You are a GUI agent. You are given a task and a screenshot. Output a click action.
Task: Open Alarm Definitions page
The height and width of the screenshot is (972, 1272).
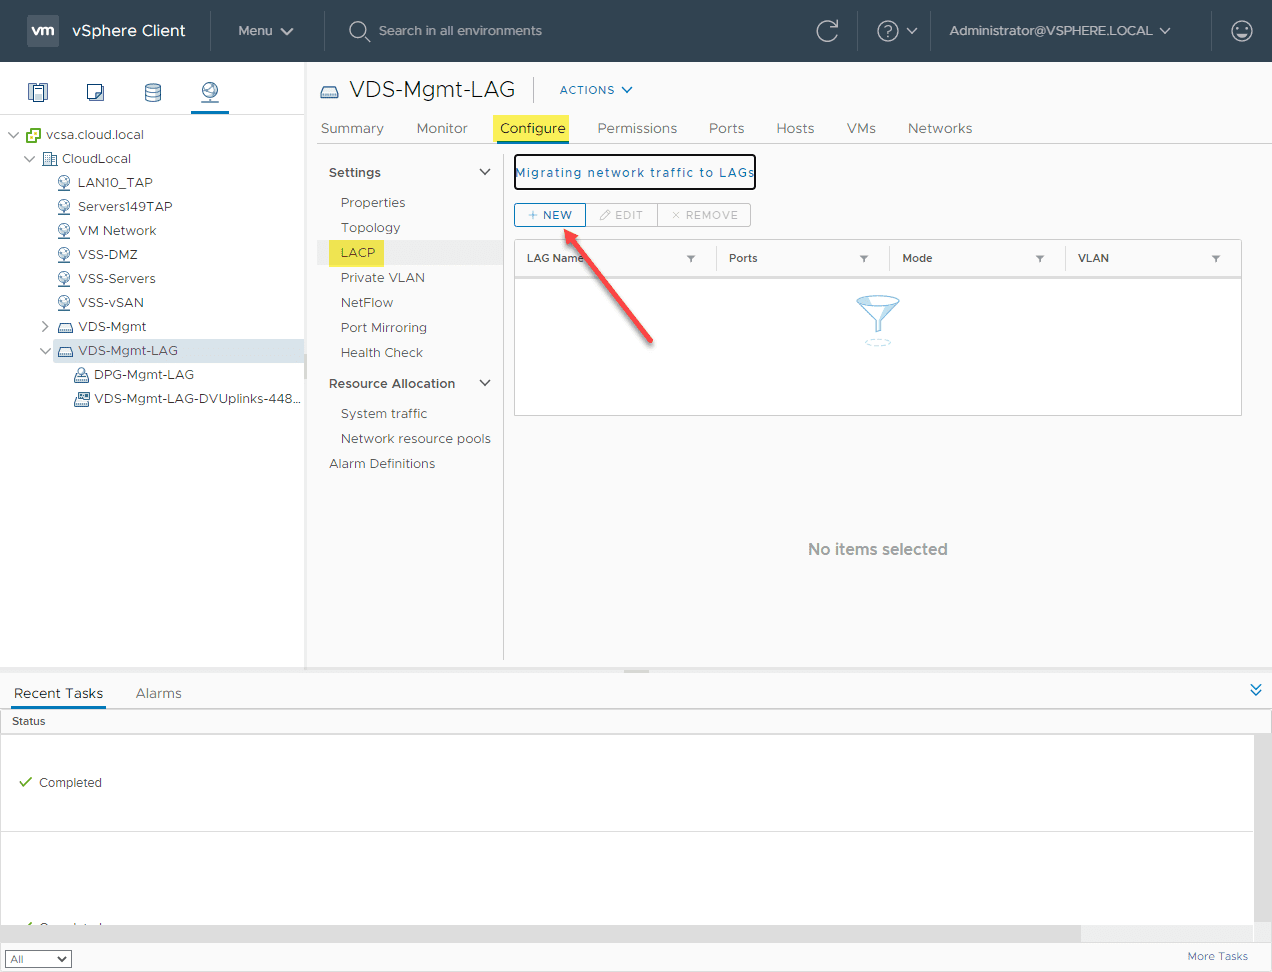pyautogui.click(x=382, y=463)
